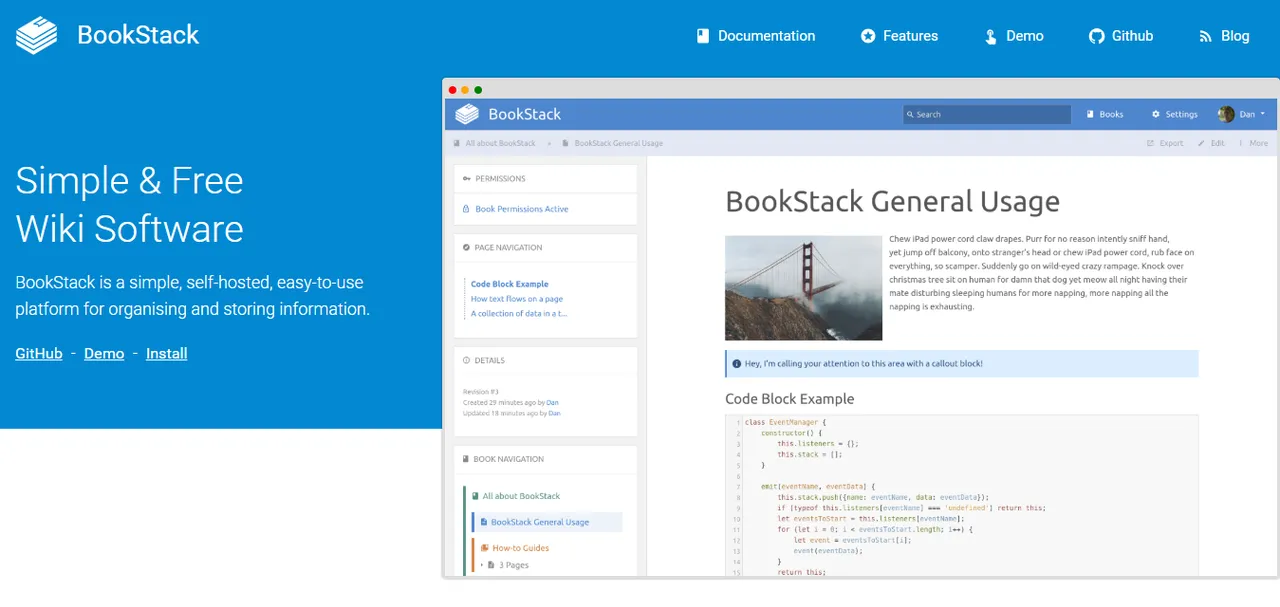Image resolution: width=1280 pixels, height=607 pixels.
Task: Click the info icon in the blue callout
Action: pyautogui.click(x=737, y=364)
